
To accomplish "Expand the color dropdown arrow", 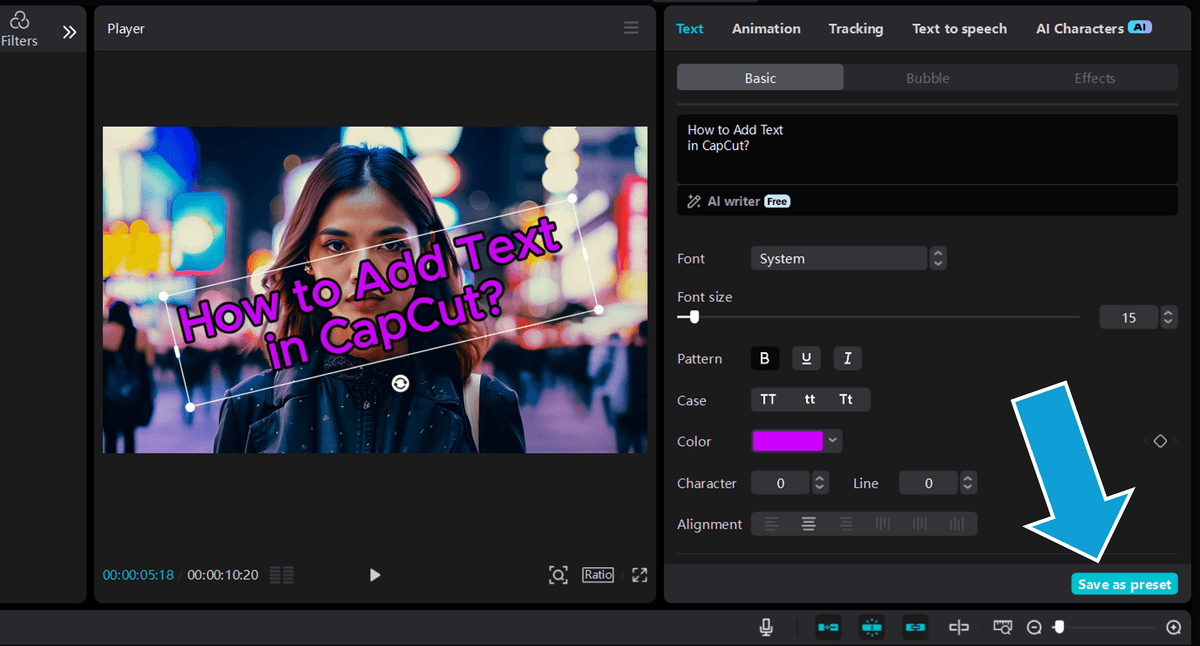I will (833, 441).
